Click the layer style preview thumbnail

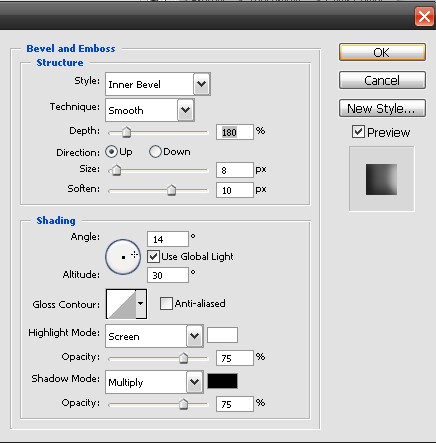click(381, 179)
